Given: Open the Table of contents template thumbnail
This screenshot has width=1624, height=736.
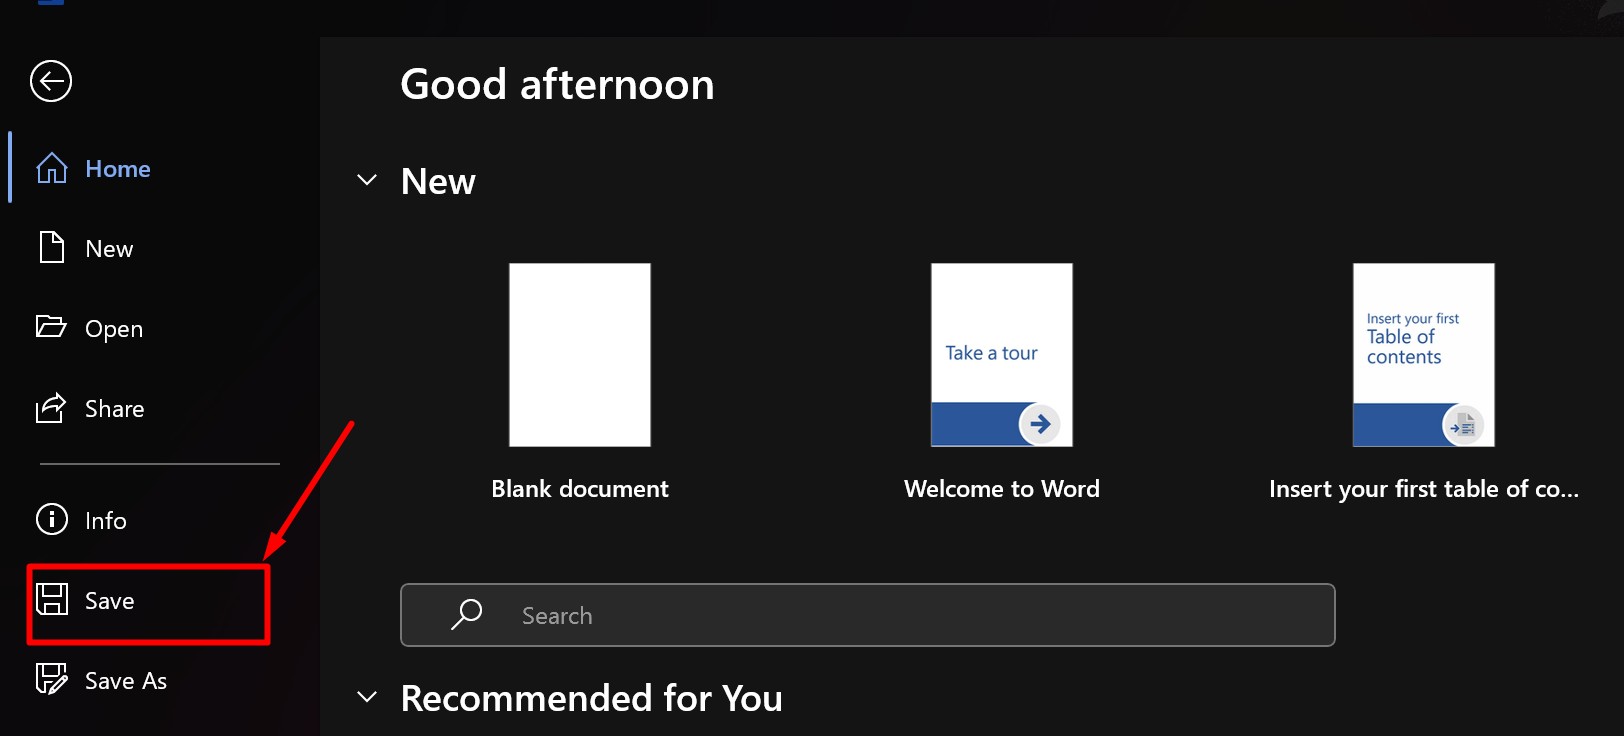Looking at the screenshot, I should coord(1424,355).
